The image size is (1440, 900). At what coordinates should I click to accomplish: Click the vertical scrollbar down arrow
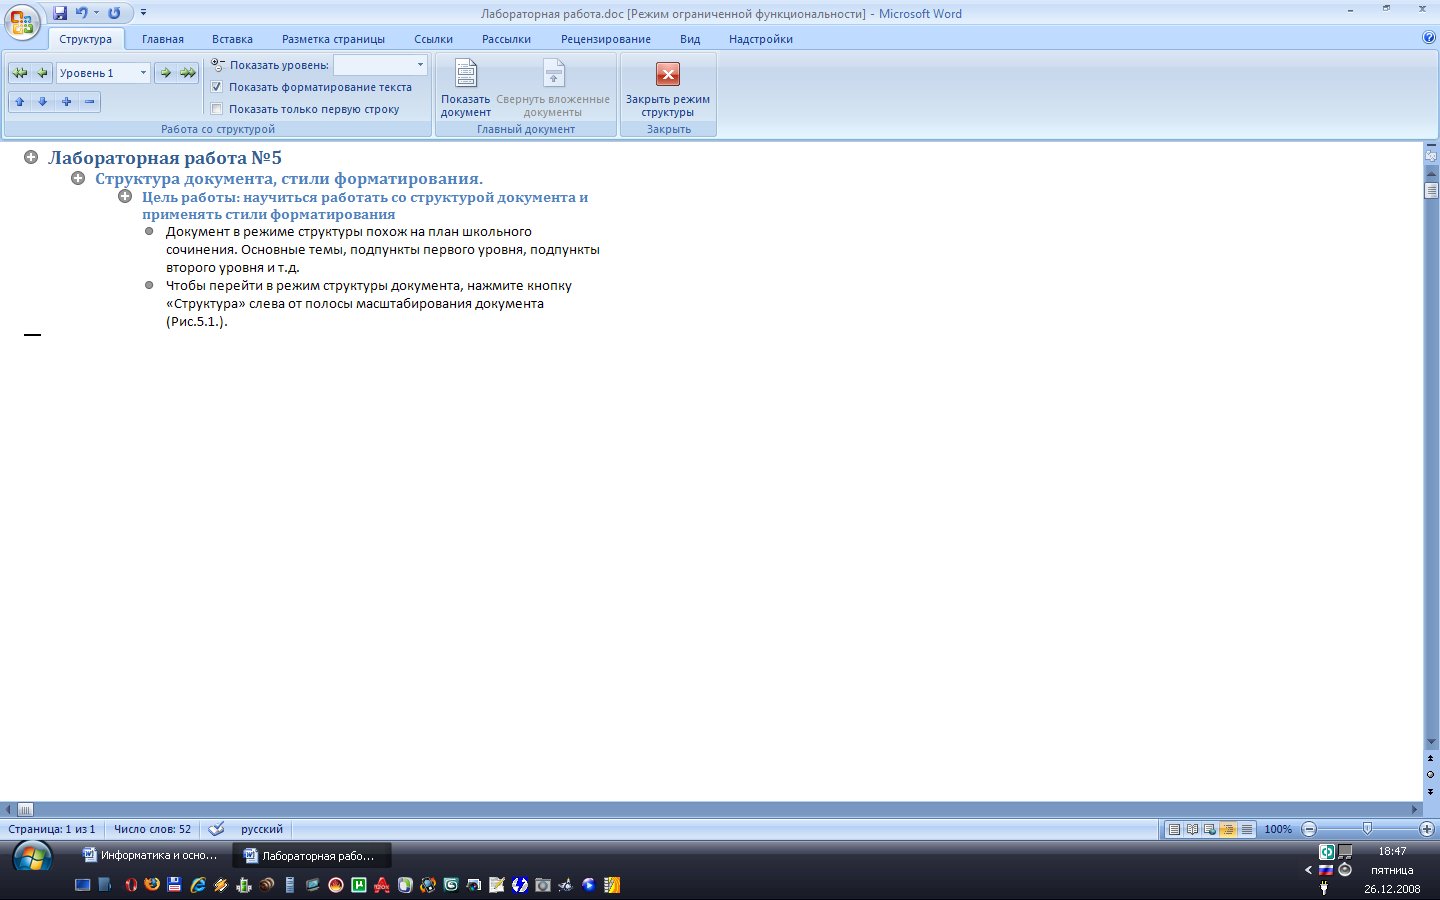1431,742
